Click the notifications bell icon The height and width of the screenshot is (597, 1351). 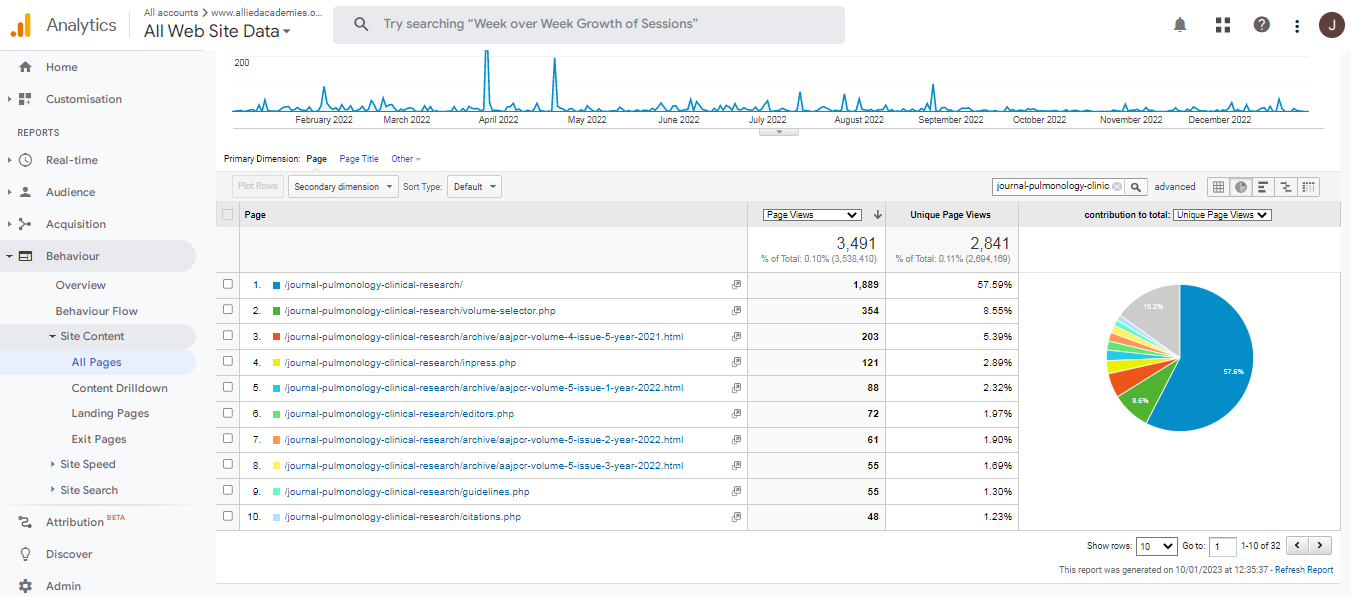point(1180,25)
